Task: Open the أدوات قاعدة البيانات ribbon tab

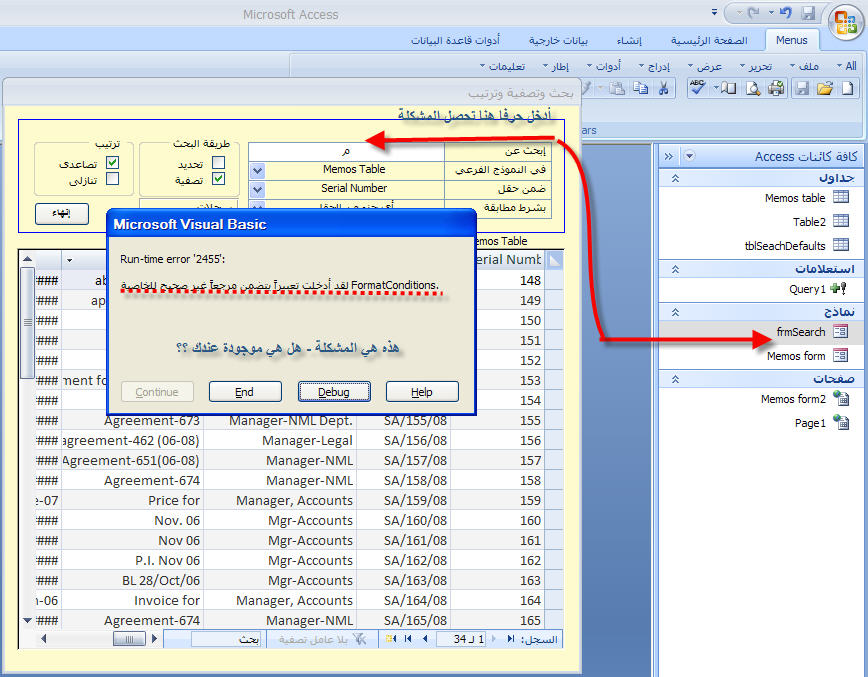Action: 455,40
